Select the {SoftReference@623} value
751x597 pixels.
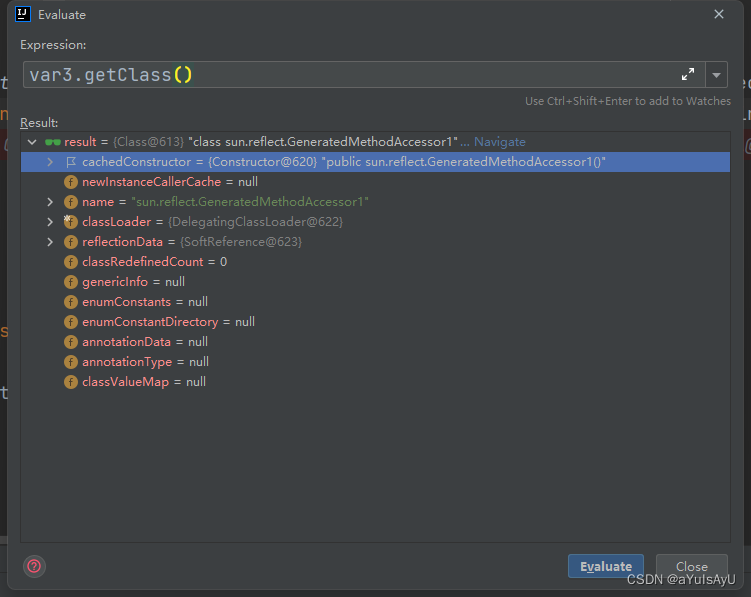point(241,242)
